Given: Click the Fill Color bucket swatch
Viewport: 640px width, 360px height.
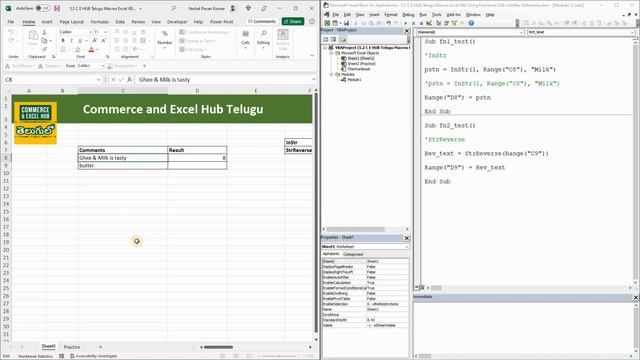Looking at the screenshot, I should (x=78, y=49).
